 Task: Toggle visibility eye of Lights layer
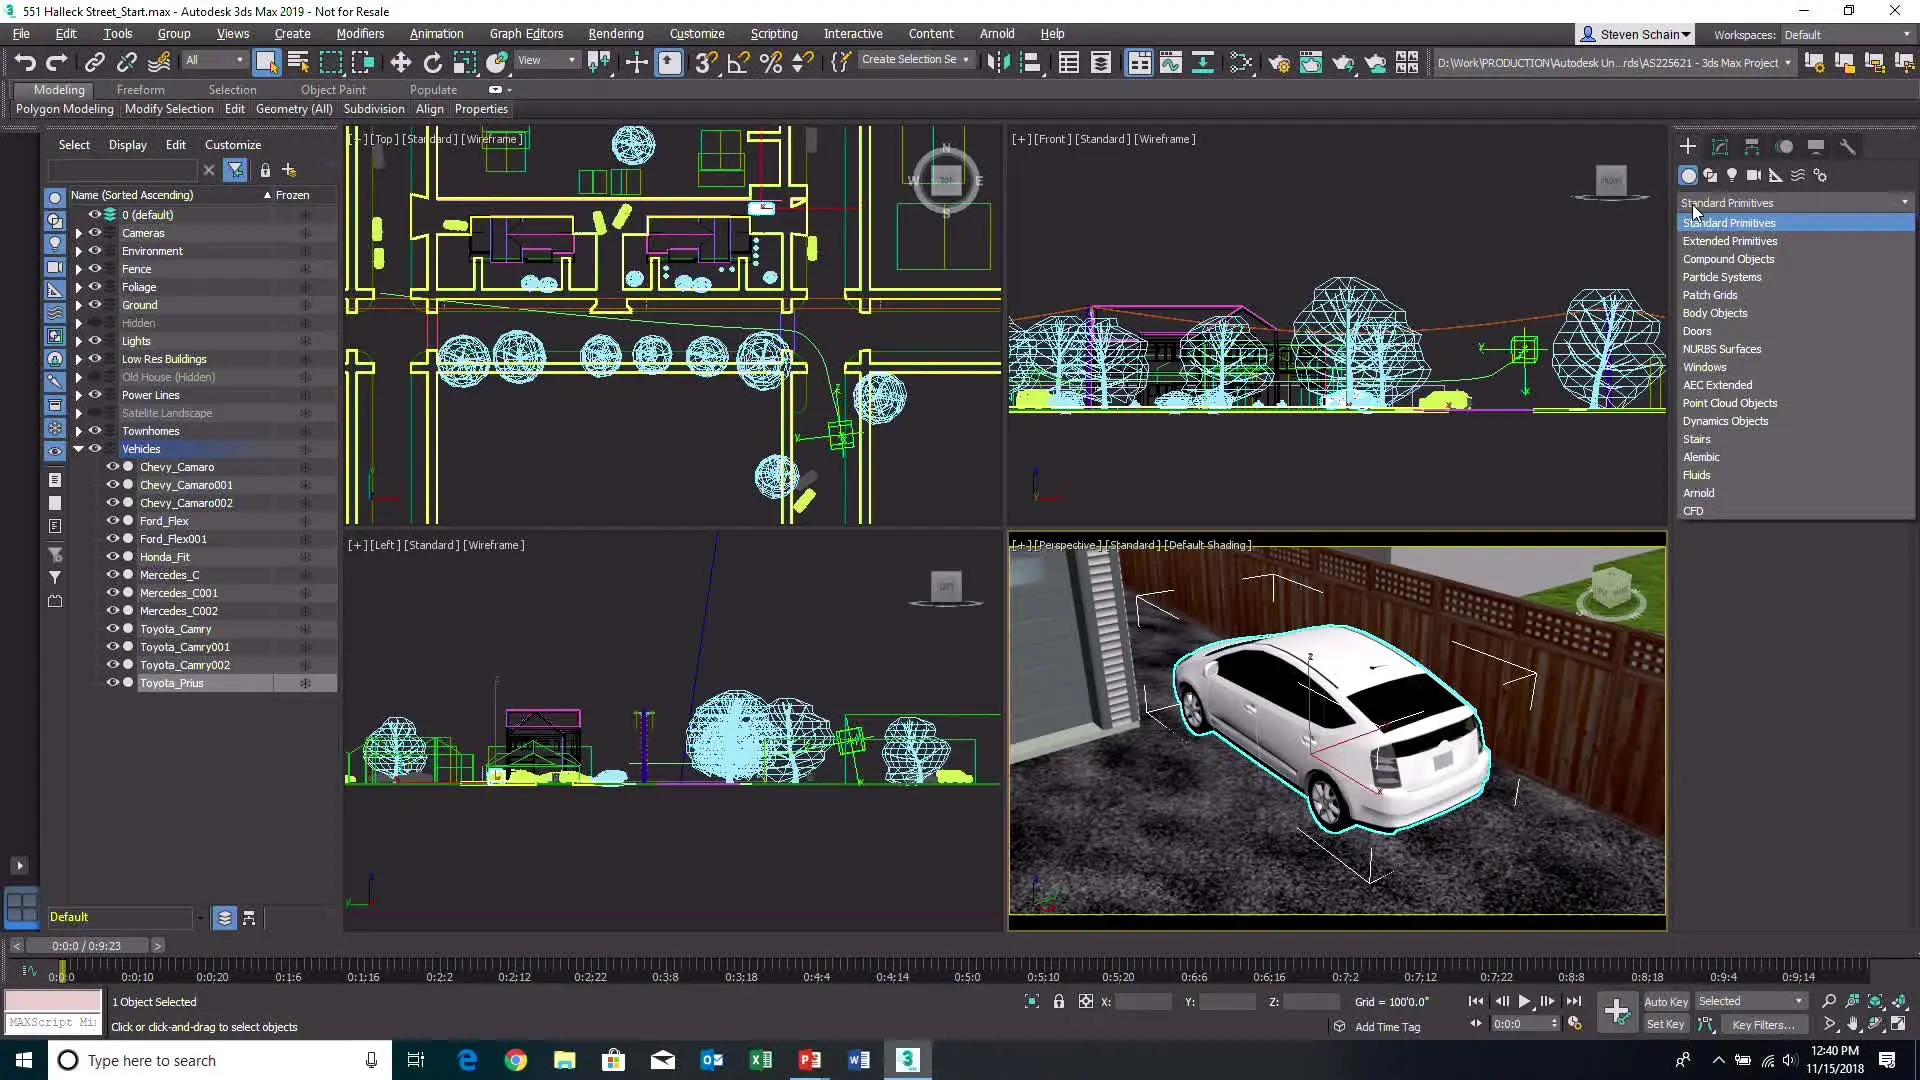[x=95, y=341]
